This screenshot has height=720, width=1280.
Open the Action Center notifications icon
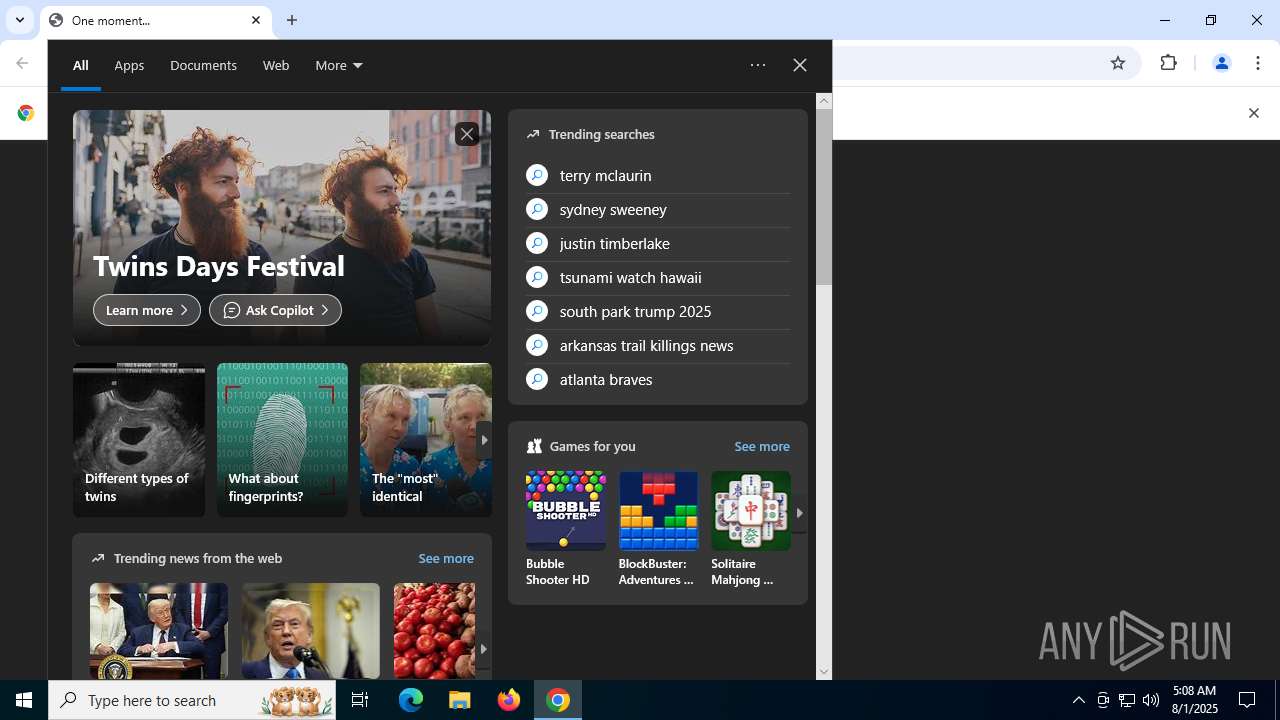click(1247, 700)
